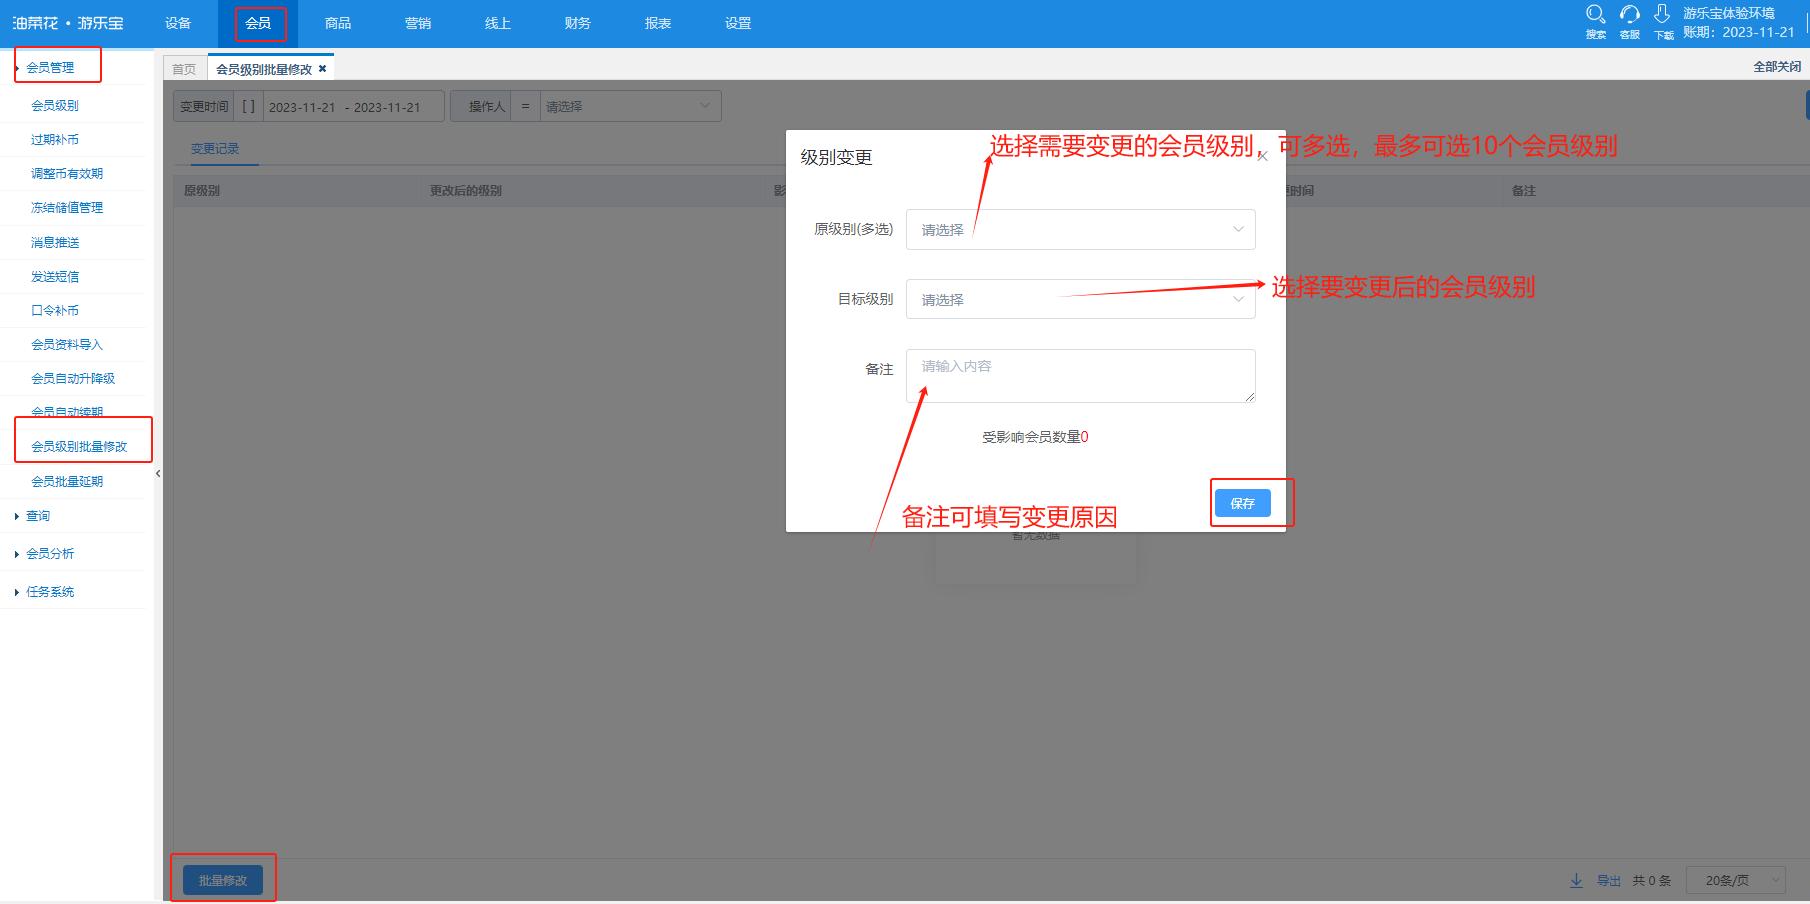Click the 导出 link
The height and width of the screenshot is (904, 1810).
pyautogui.click(x=1608, y=880)
